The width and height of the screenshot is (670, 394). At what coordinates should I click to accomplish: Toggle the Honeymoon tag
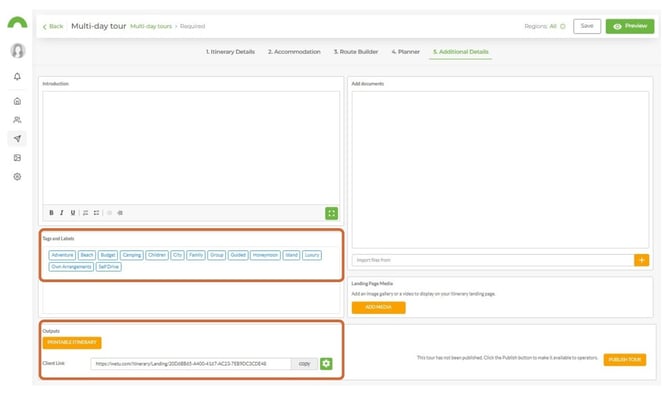(265, 255)
